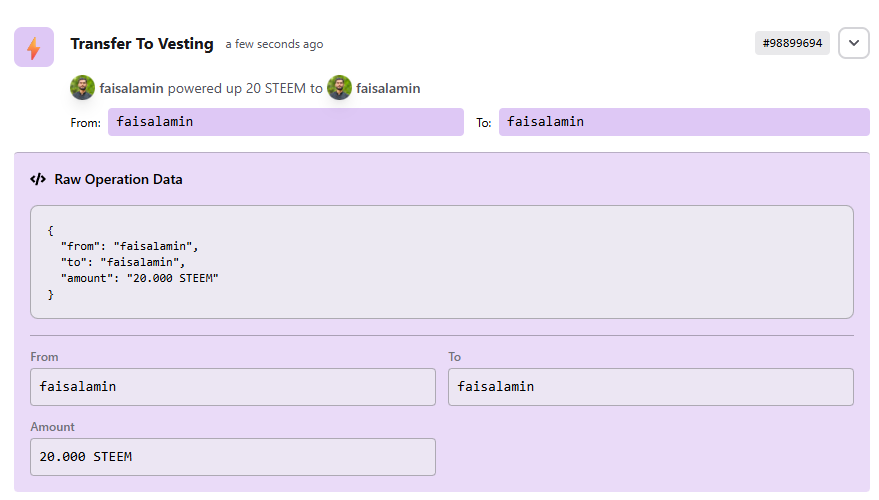Click the 'powered up 20 STEEM to' text
879x500 pixels.
(x=245, y=89)
